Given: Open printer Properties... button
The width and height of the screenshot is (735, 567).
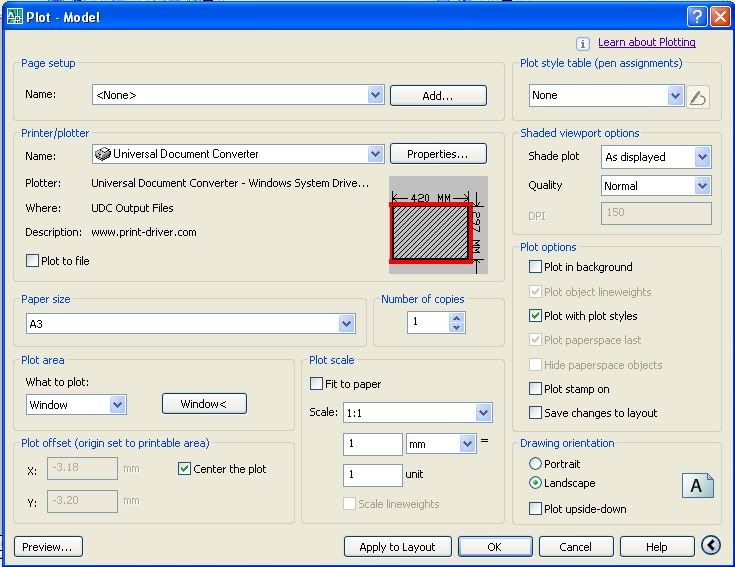Looking at the screenshot, I should (438, 154).
